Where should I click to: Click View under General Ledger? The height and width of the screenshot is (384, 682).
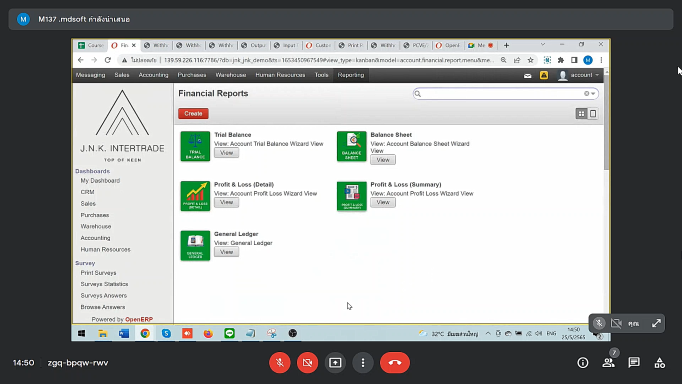click(226, 252)
